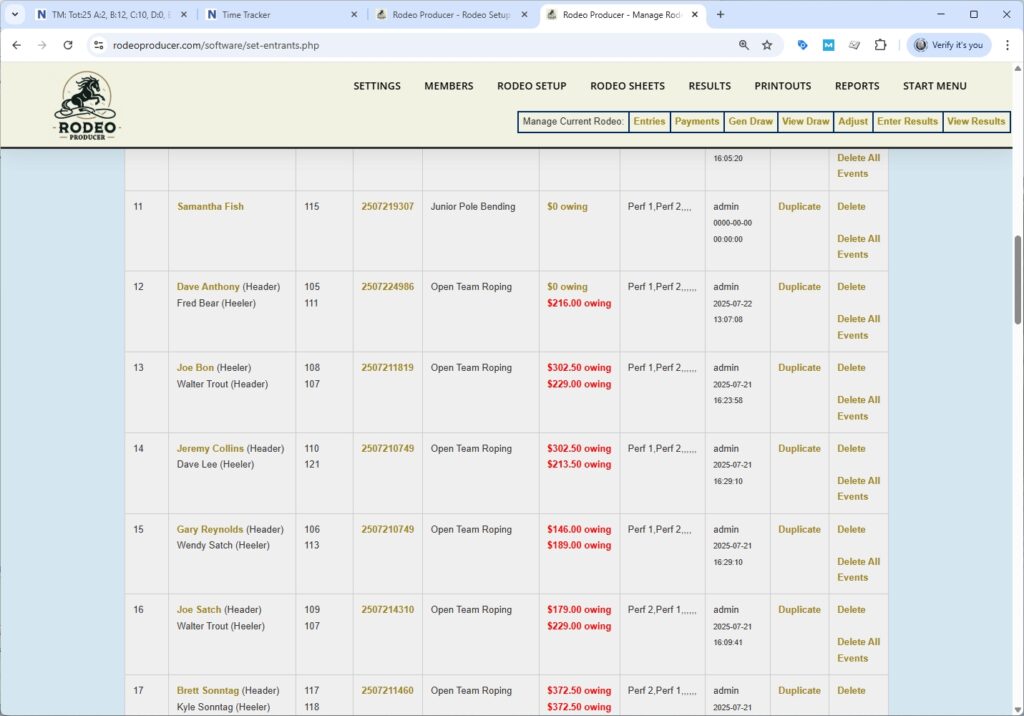
Task: Open the RODEO SETUP menu
Action: (x=531, y=86)
